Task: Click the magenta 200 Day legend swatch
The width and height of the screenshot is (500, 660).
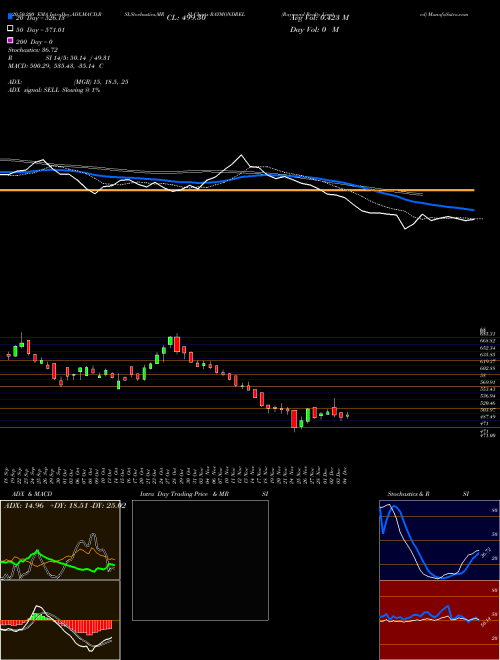Action: pos(10,40)
